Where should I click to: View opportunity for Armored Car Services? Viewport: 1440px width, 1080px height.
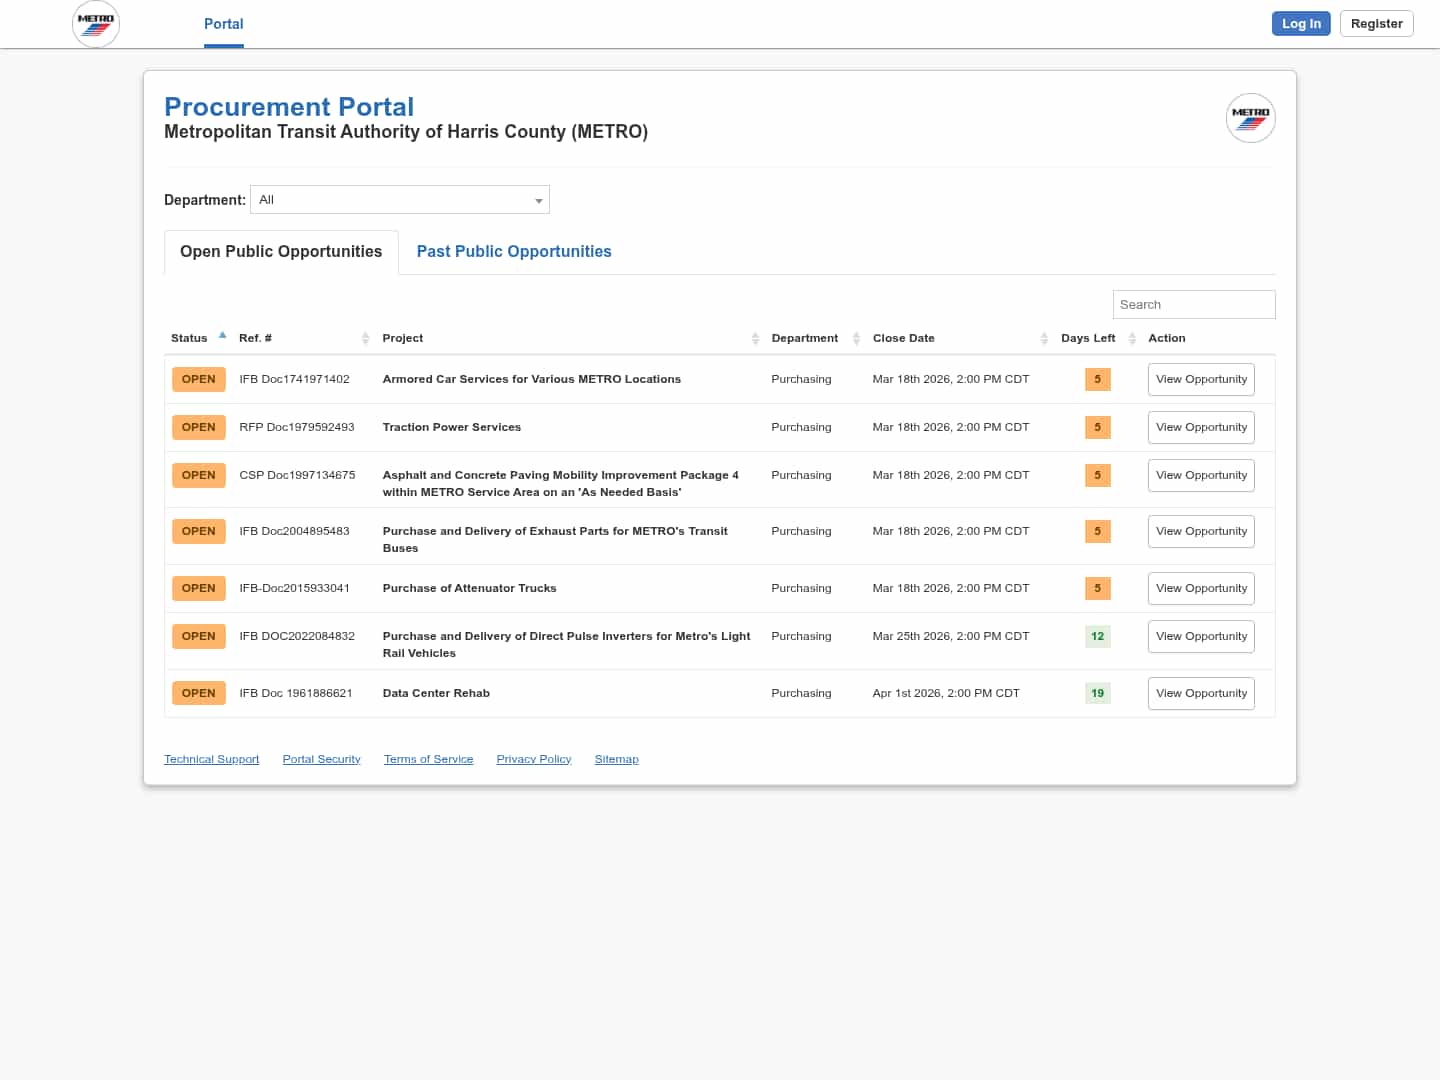1201,380
